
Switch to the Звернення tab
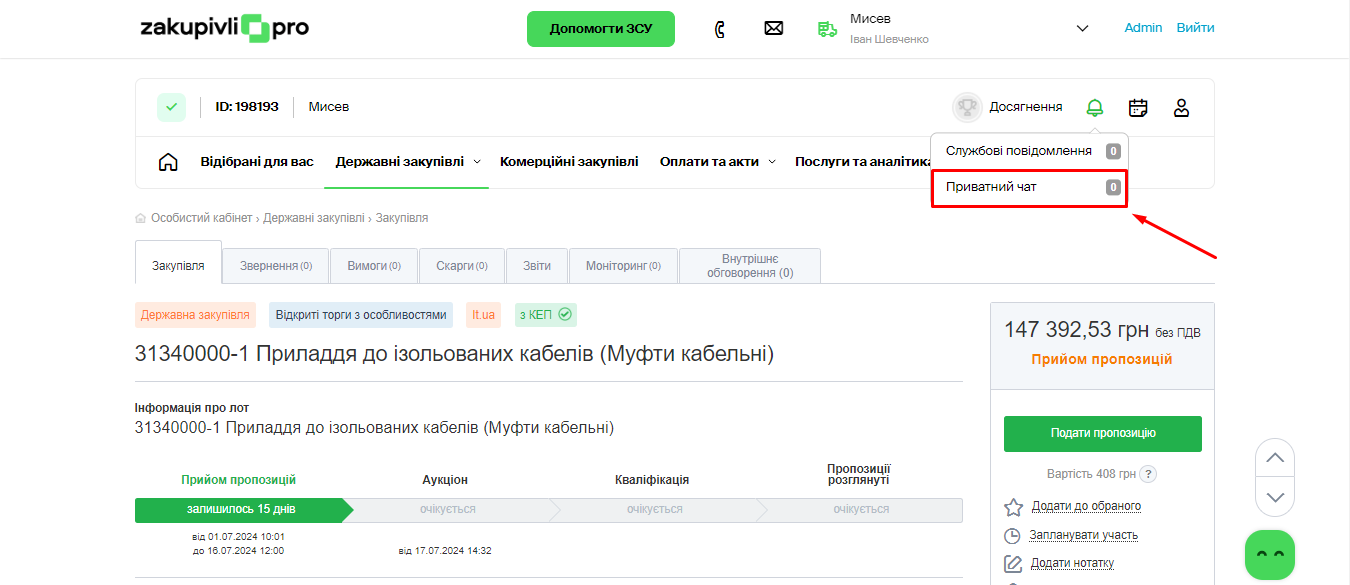point(276,266)
